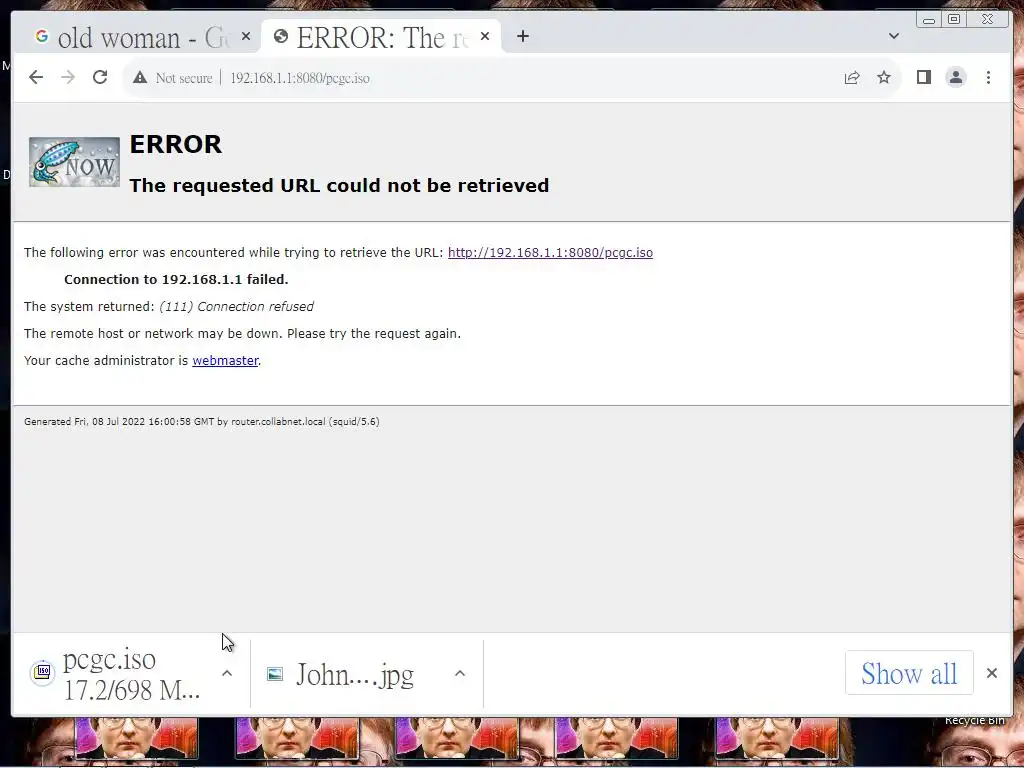The width and height of the screenshot is (1024, 768).
Task: Maximize the browser window
Action: tap(954, 20)
